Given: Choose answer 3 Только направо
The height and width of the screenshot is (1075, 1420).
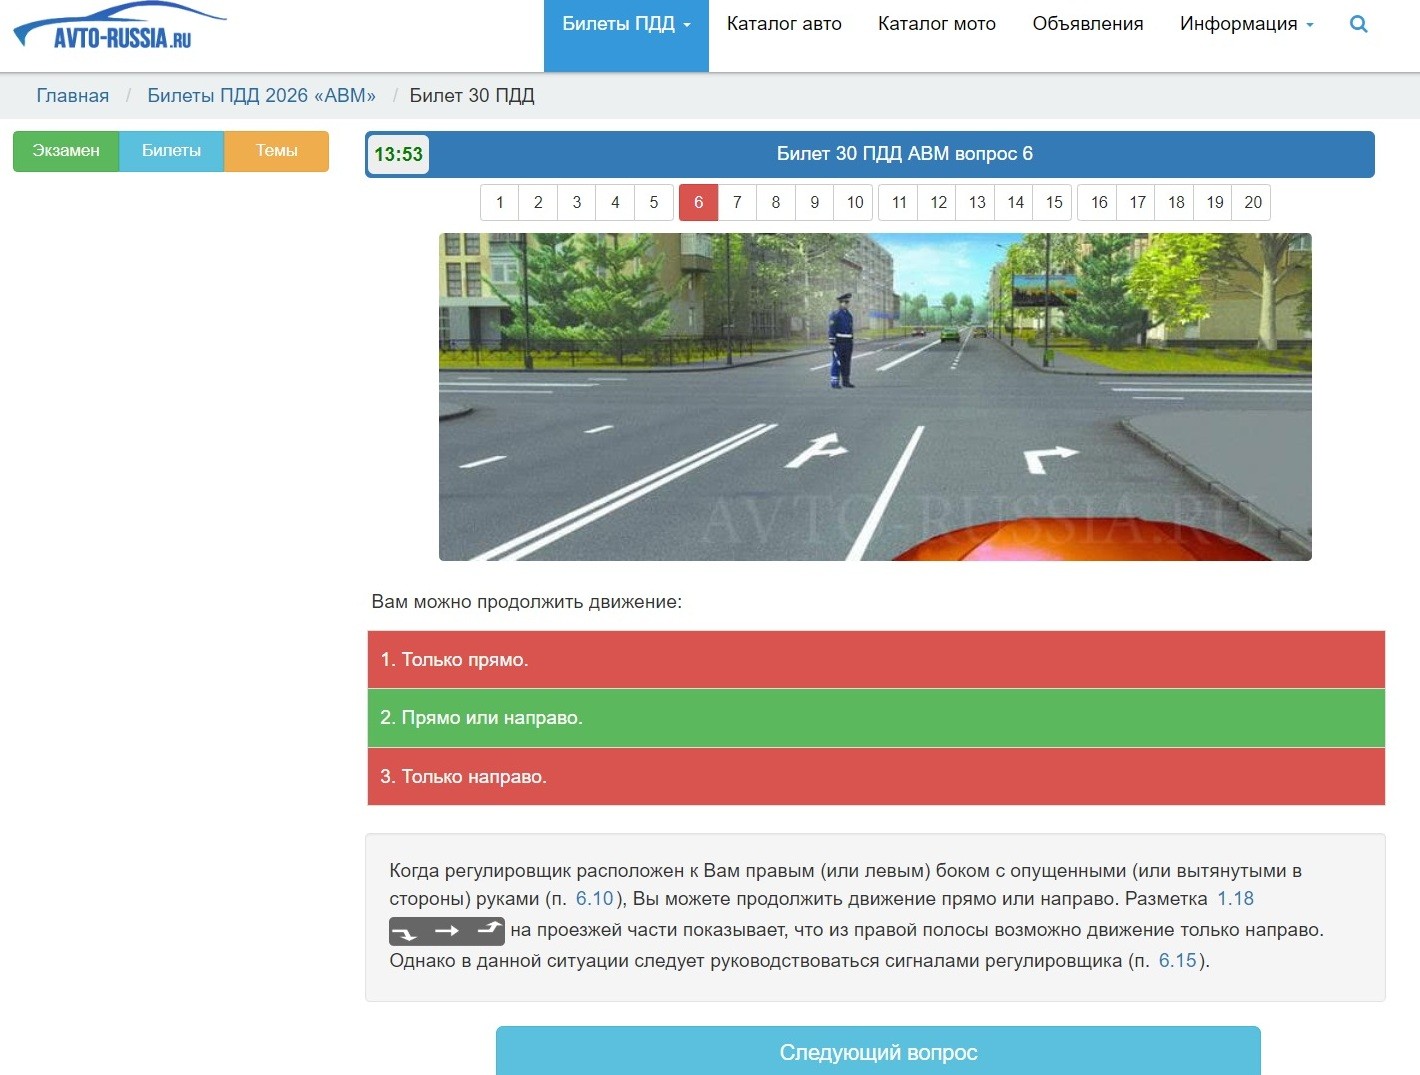Looking at the screenshot, I should pyautogui.click(x=876, y=777).
